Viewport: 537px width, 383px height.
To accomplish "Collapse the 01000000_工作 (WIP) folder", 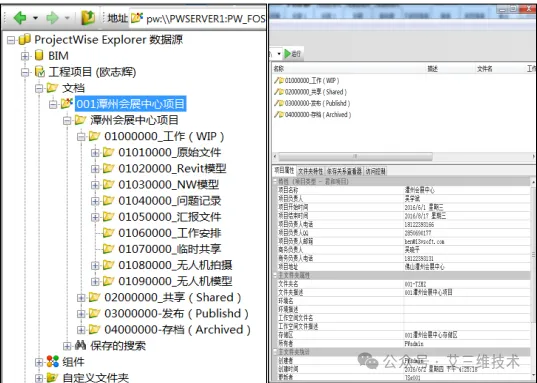I will [81, 137].
